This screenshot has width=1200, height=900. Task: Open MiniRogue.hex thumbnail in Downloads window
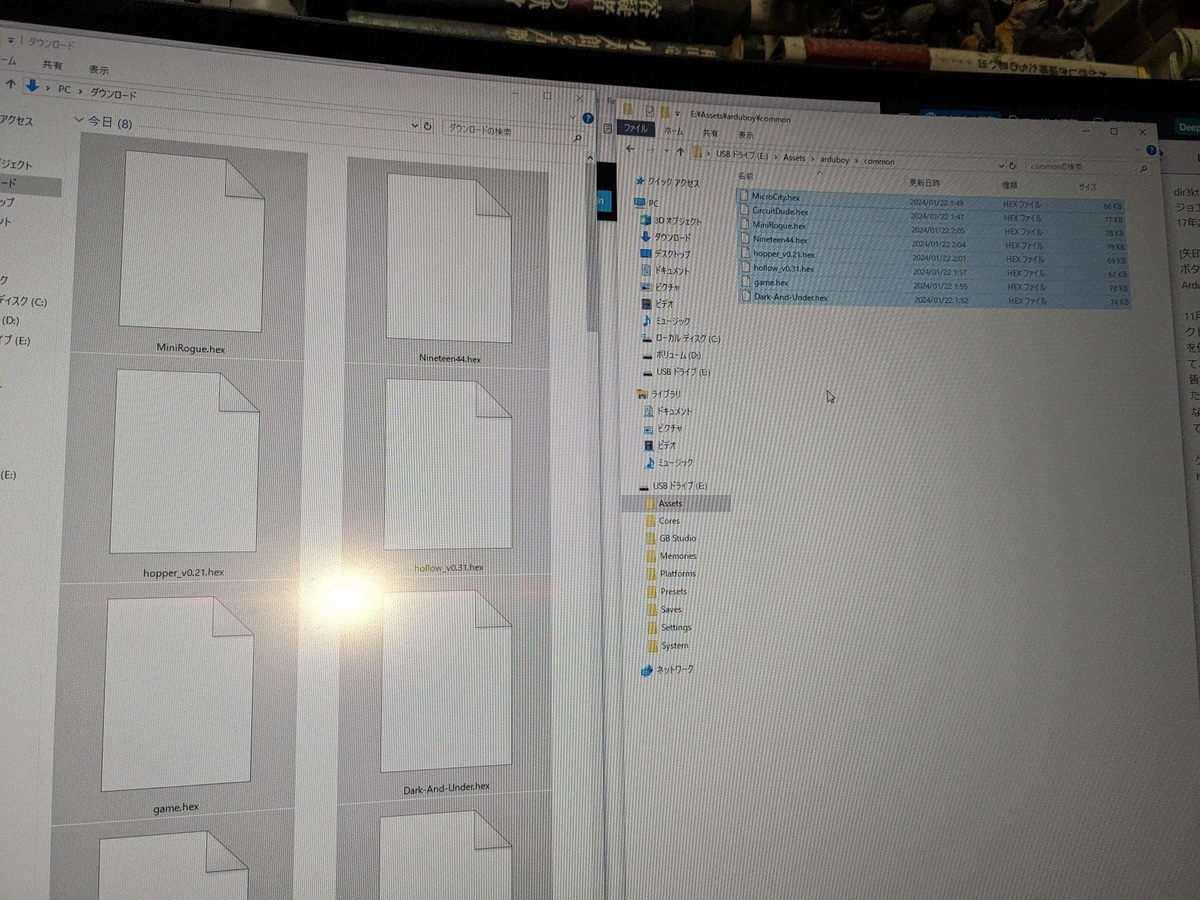click(x=191, y=241)
